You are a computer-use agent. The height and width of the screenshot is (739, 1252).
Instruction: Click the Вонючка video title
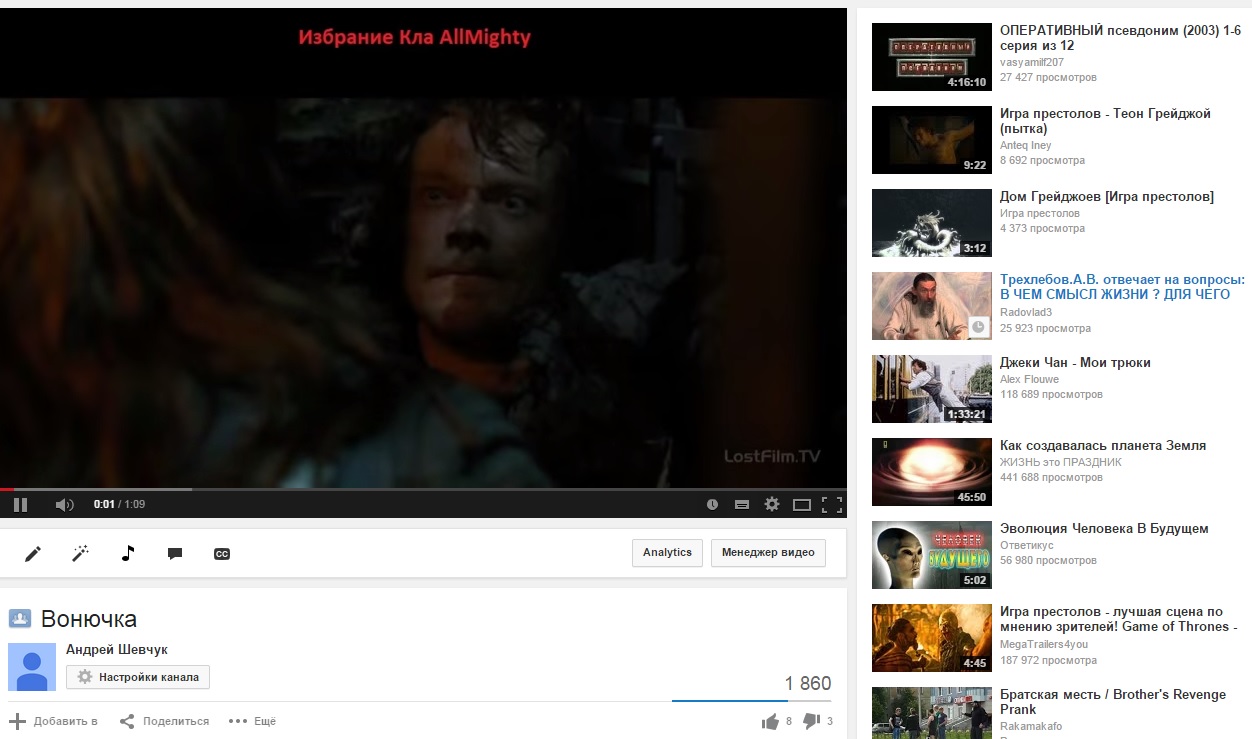coord(89,618)
